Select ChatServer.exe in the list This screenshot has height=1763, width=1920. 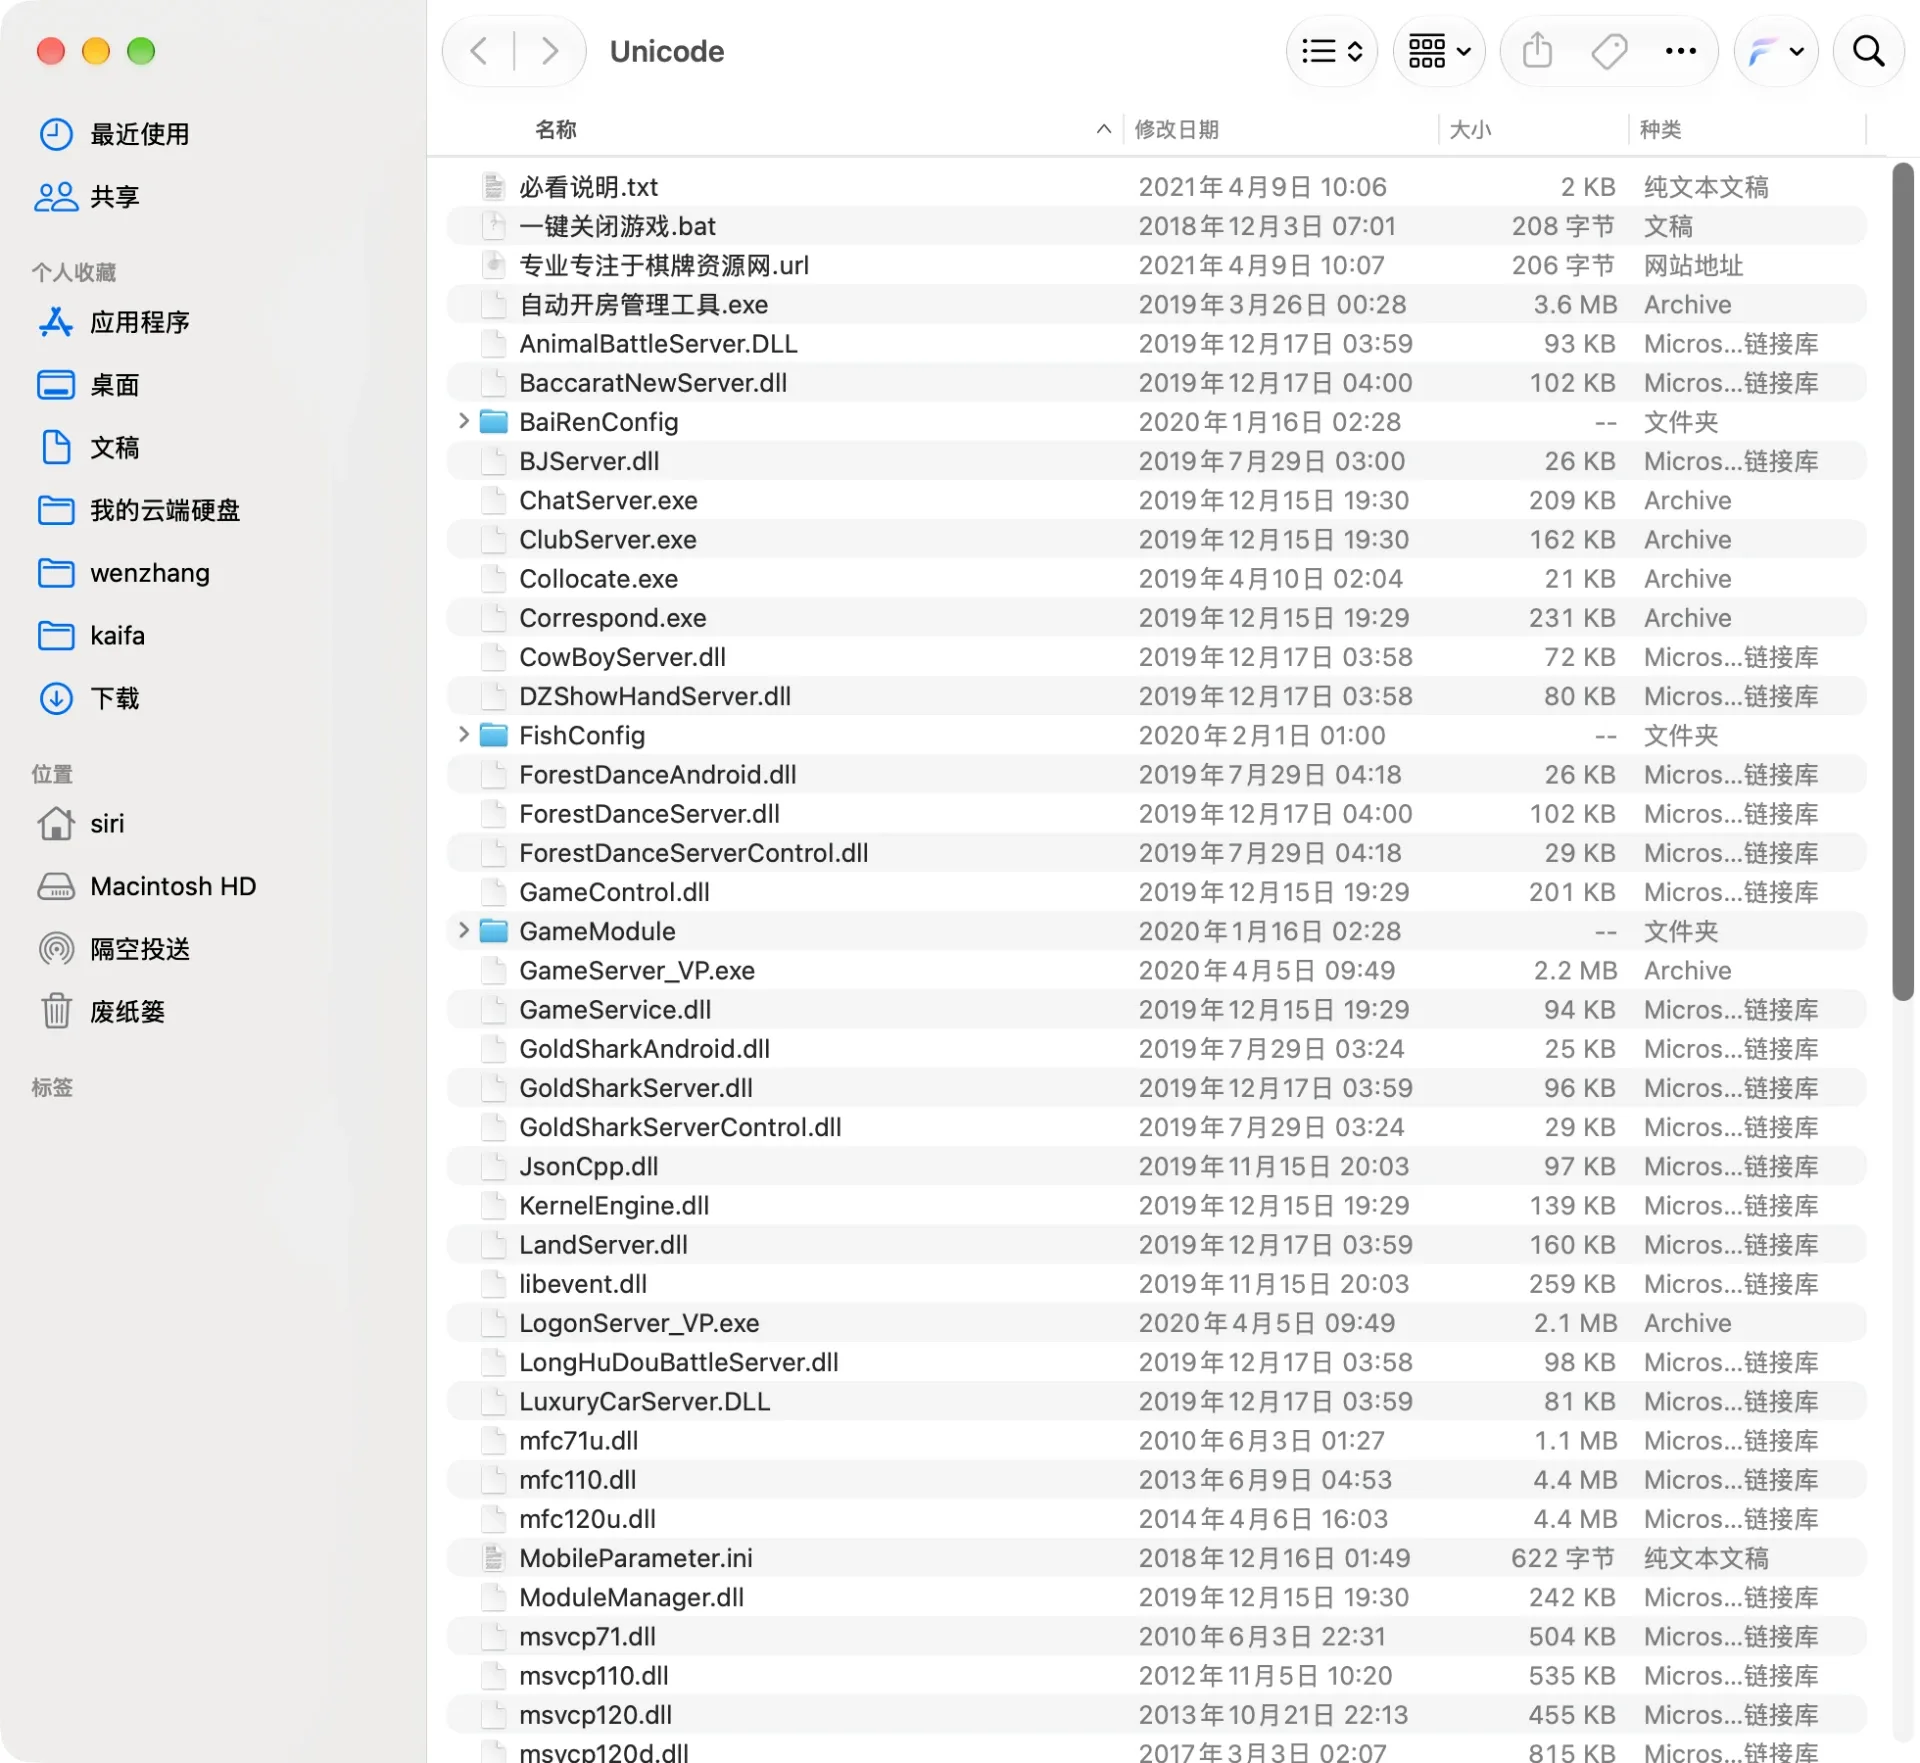coord(1156,500)
